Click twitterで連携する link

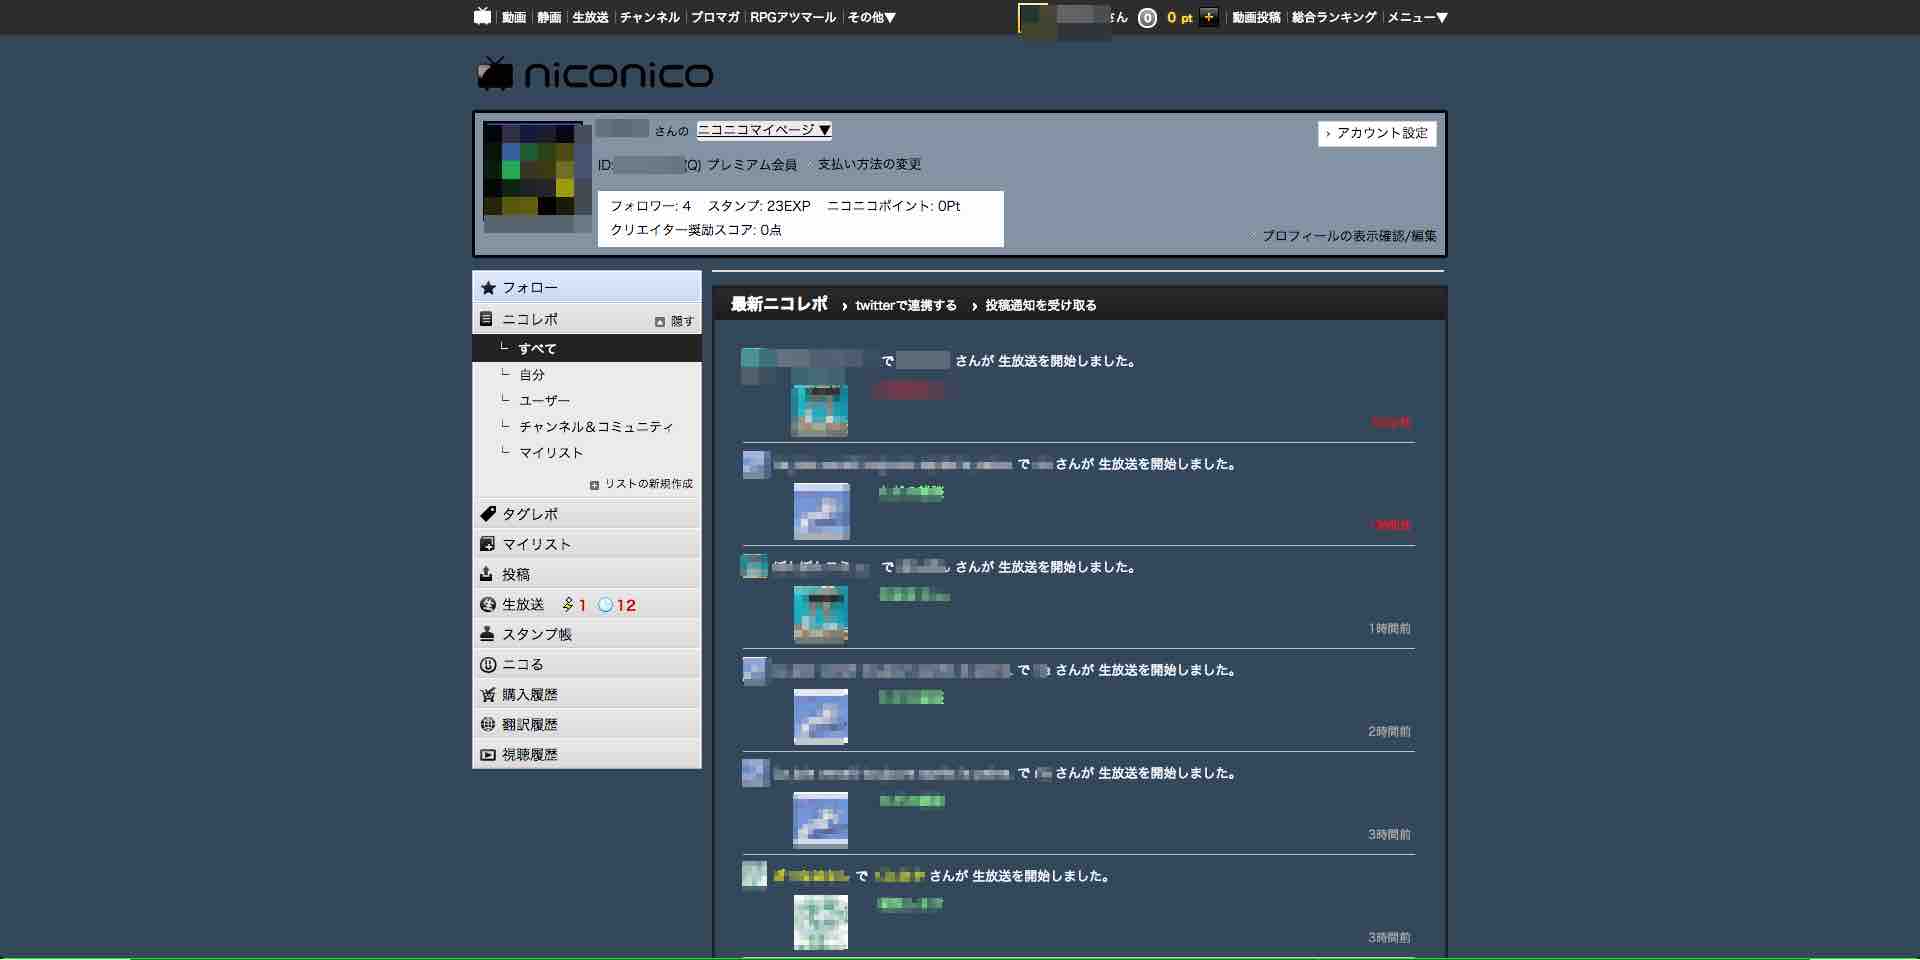pos(905,305)
